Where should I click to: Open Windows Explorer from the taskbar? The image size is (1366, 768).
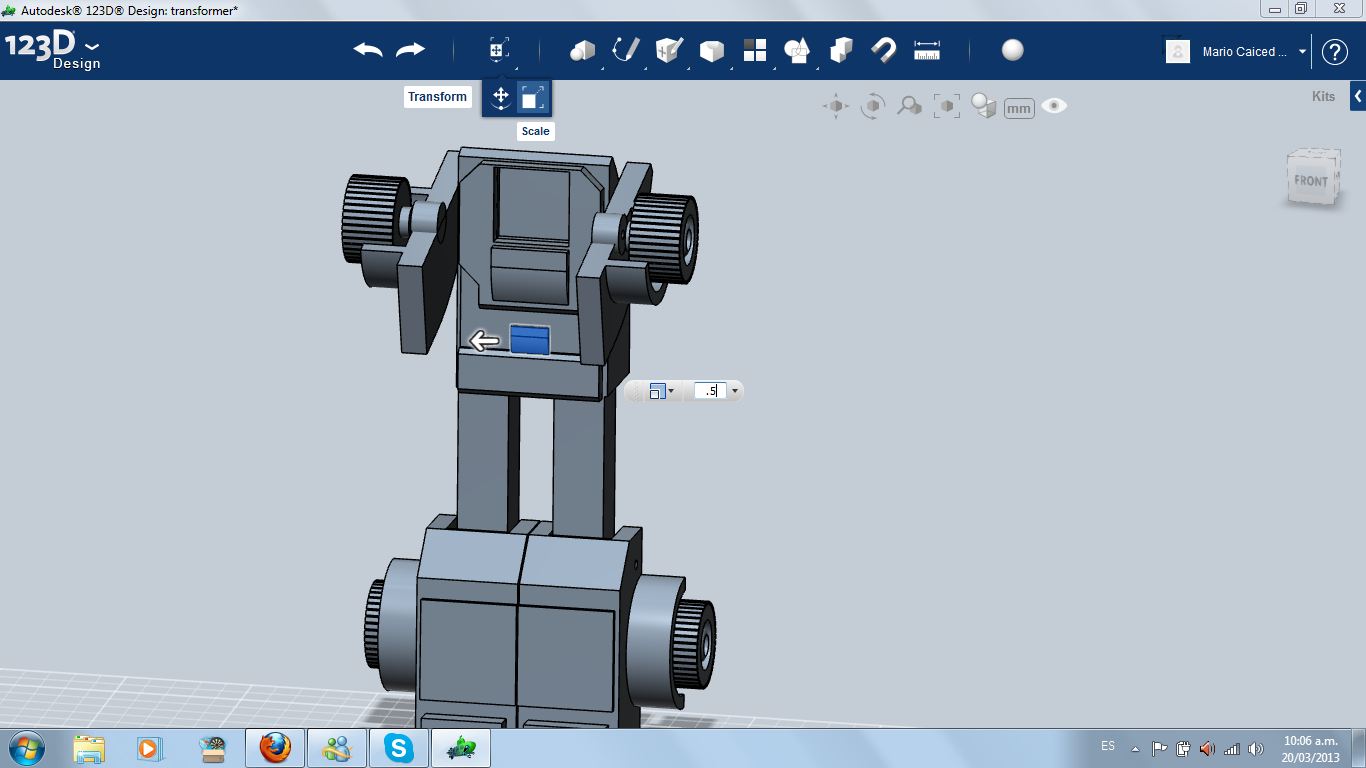point(89,747)
